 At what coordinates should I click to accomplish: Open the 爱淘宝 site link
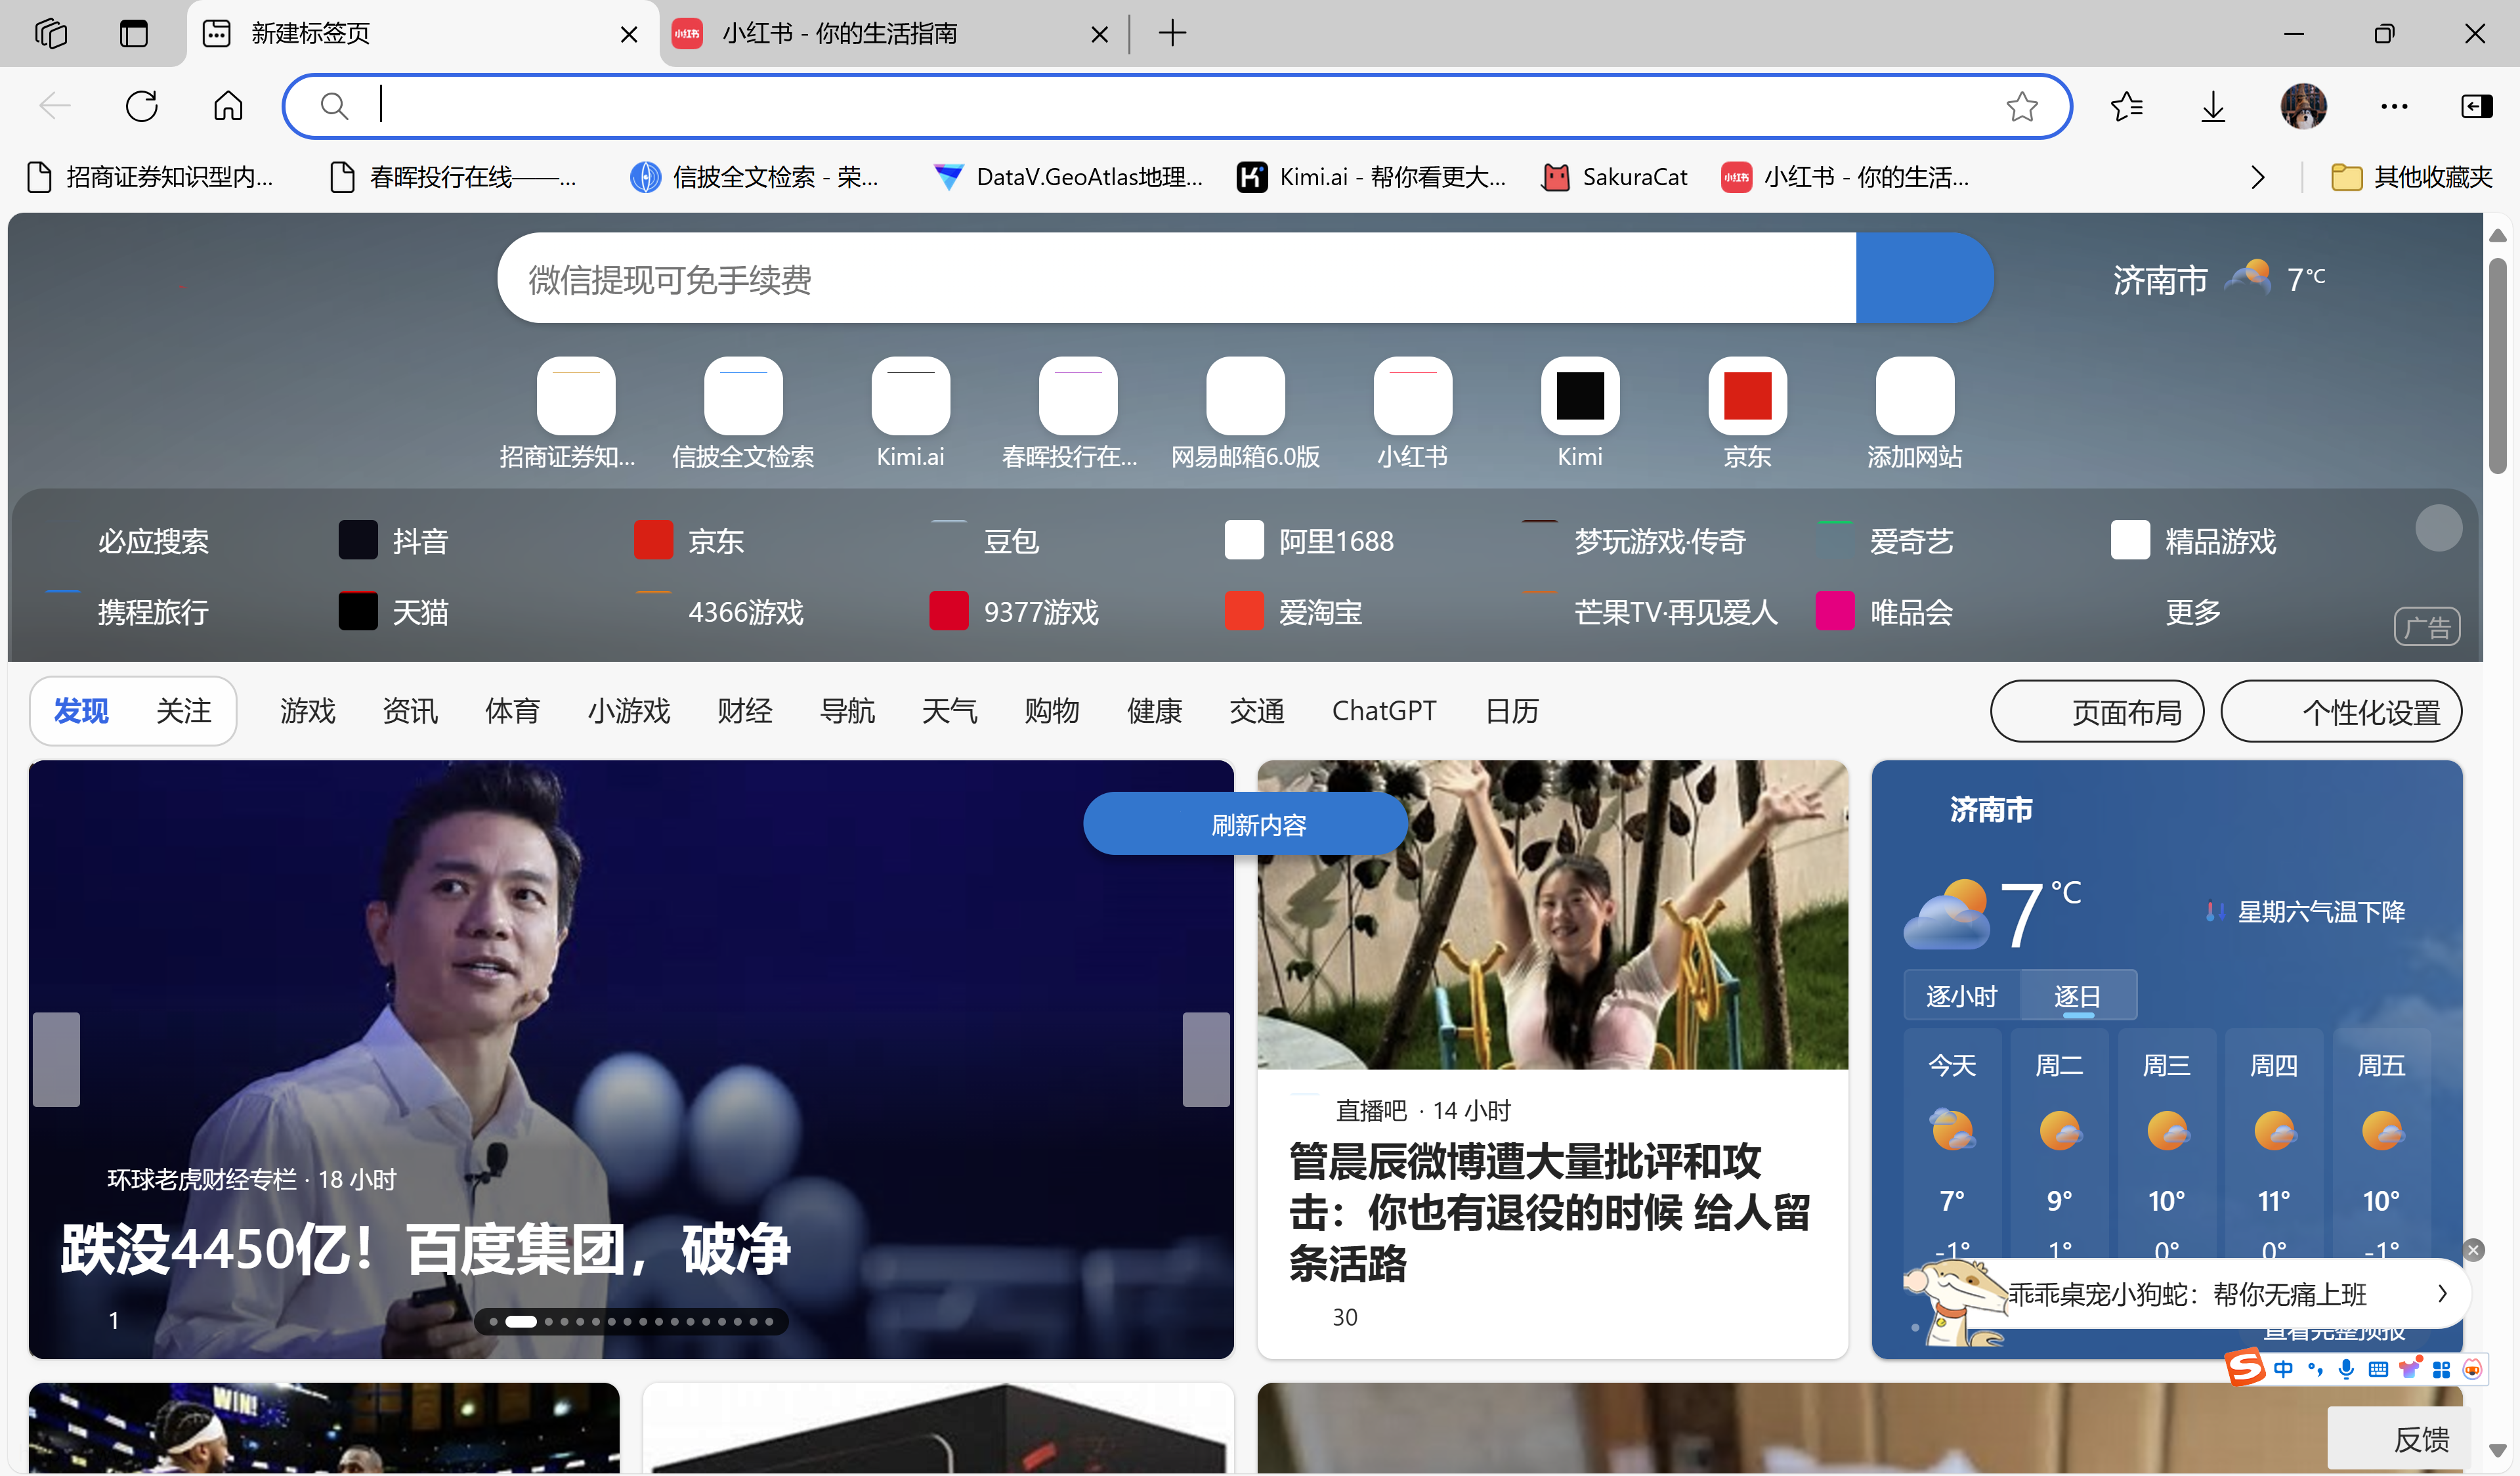tap(1294, 611)
